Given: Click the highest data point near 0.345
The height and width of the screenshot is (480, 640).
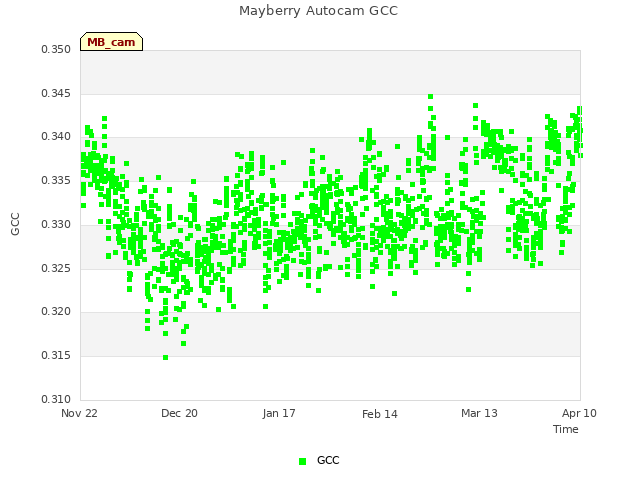Looking at the screenshot, I should pos(430,97).
